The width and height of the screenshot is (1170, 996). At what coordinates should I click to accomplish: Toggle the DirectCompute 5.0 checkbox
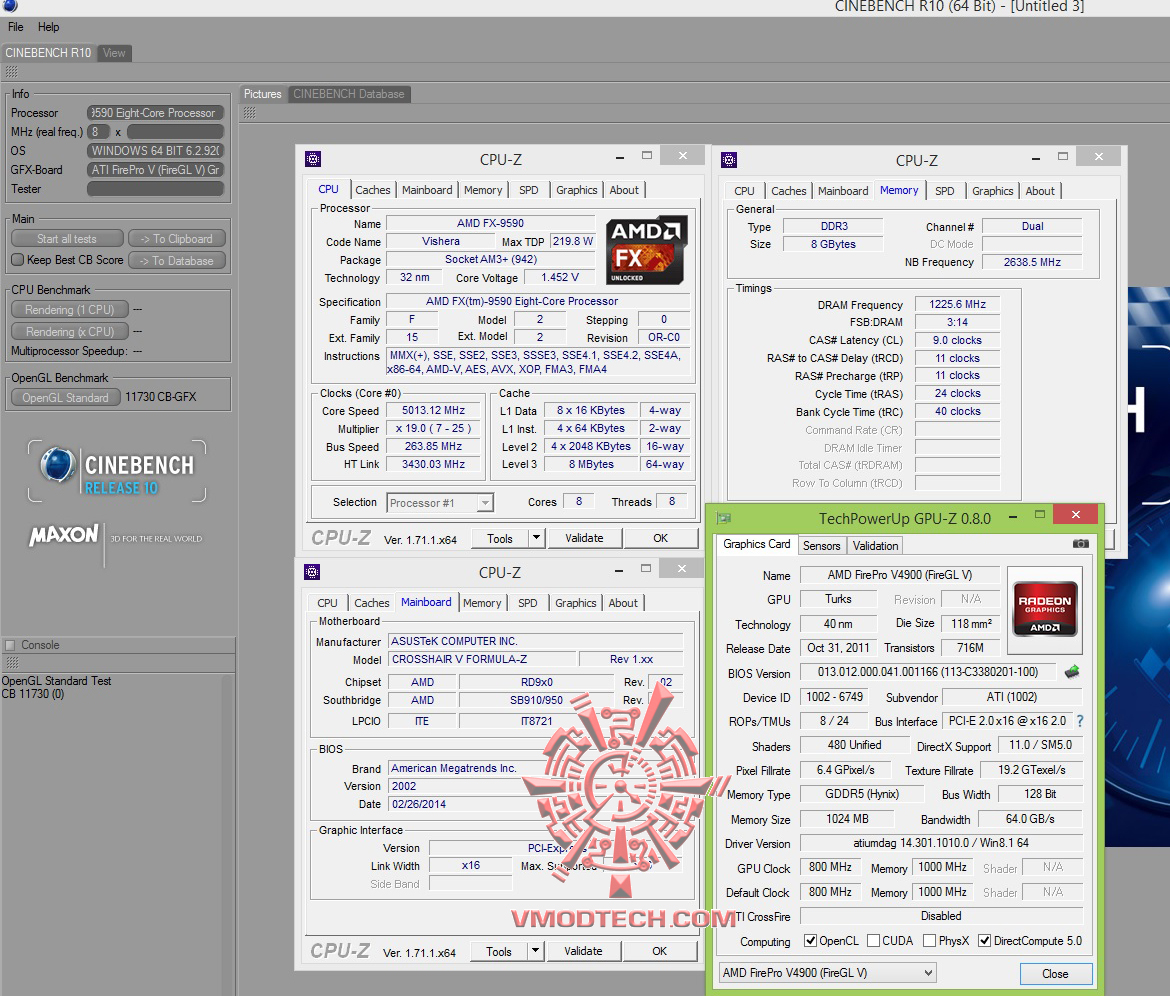click(984, 941)
